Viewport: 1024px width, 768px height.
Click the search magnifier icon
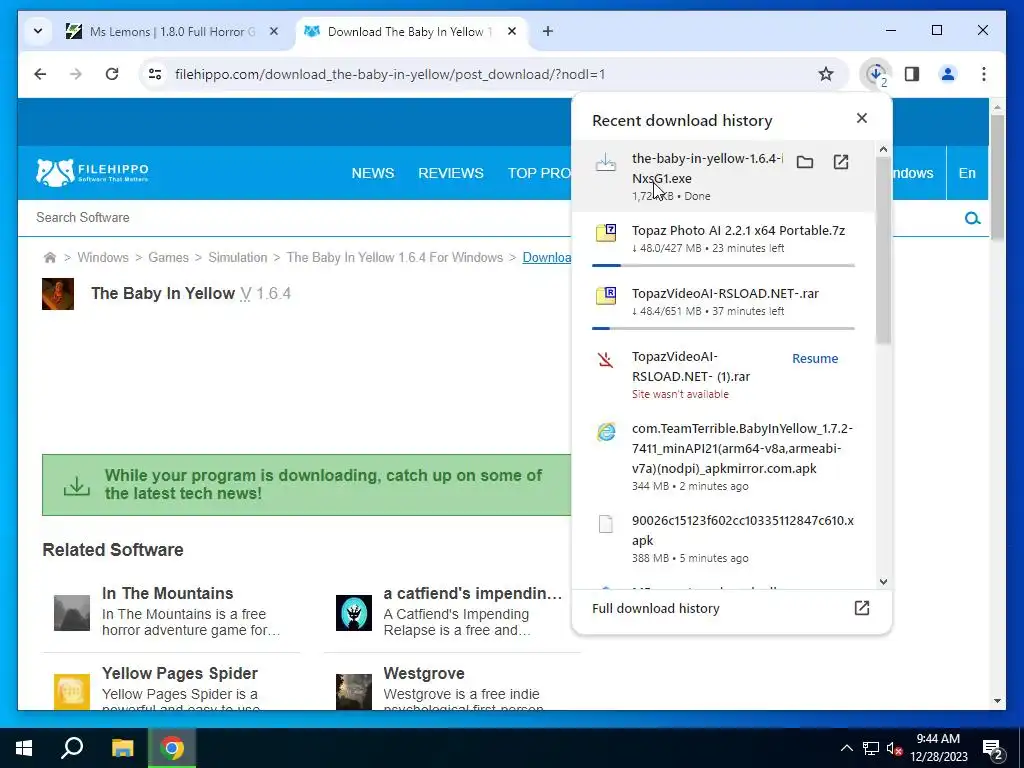tap(972, 218)
